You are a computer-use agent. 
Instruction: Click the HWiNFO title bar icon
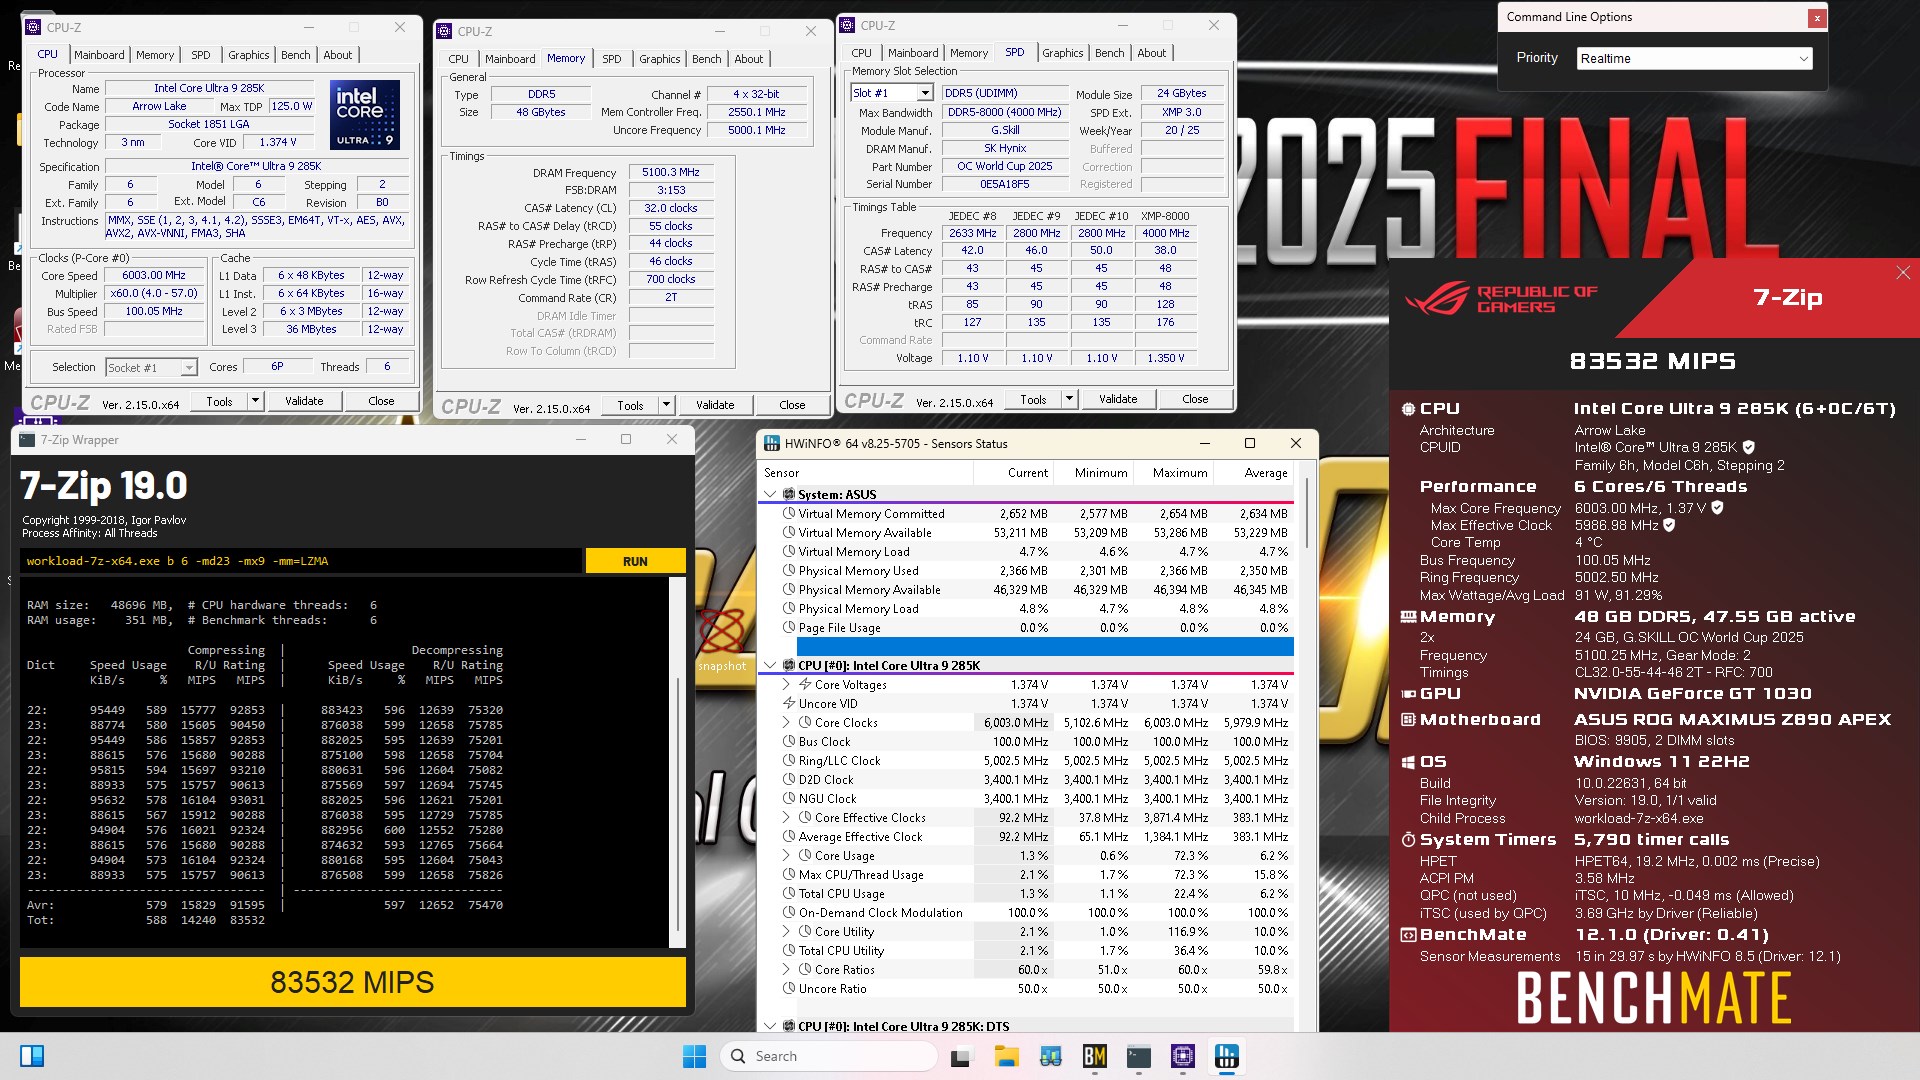772,444
